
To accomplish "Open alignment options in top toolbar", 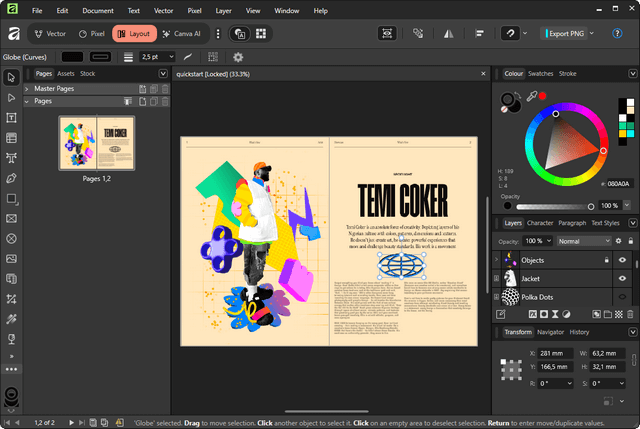I will (x=480, y=34).
